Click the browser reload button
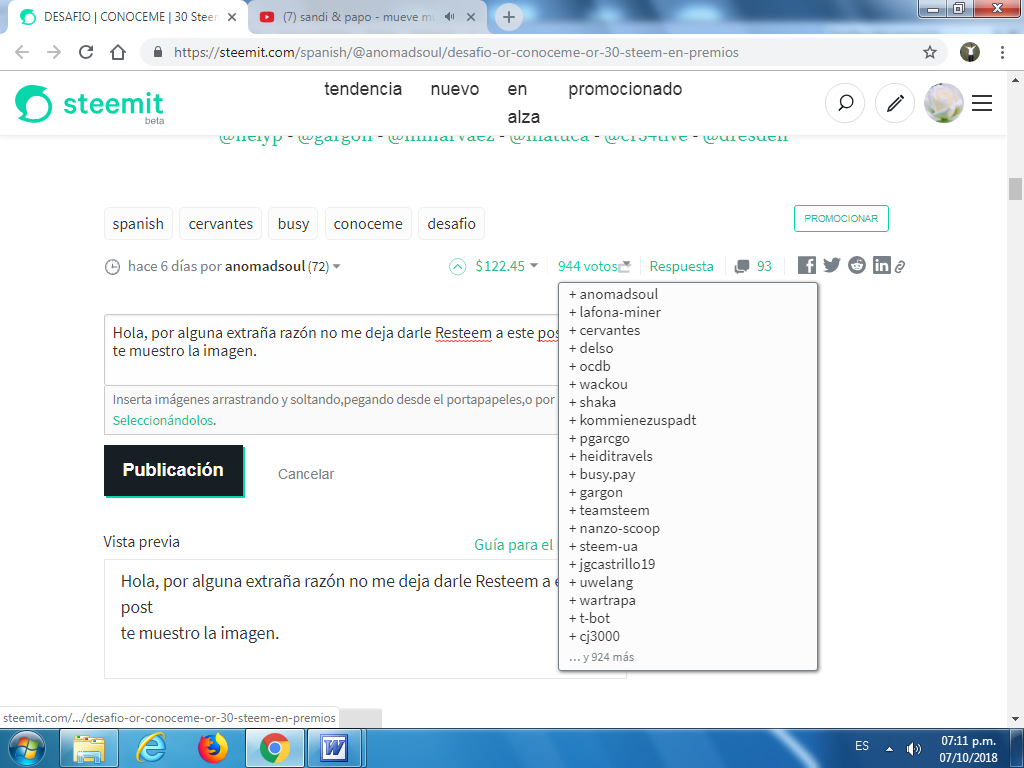 coord(86,52)
